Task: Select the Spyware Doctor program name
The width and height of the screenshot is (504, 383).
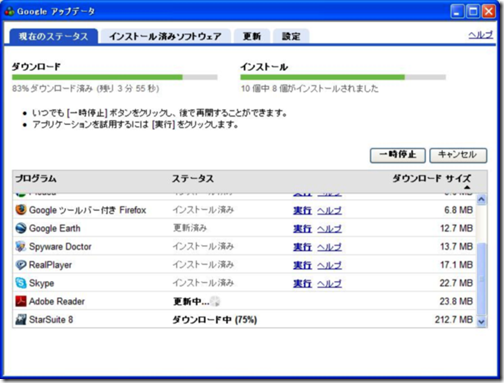Action: [60, 247]
